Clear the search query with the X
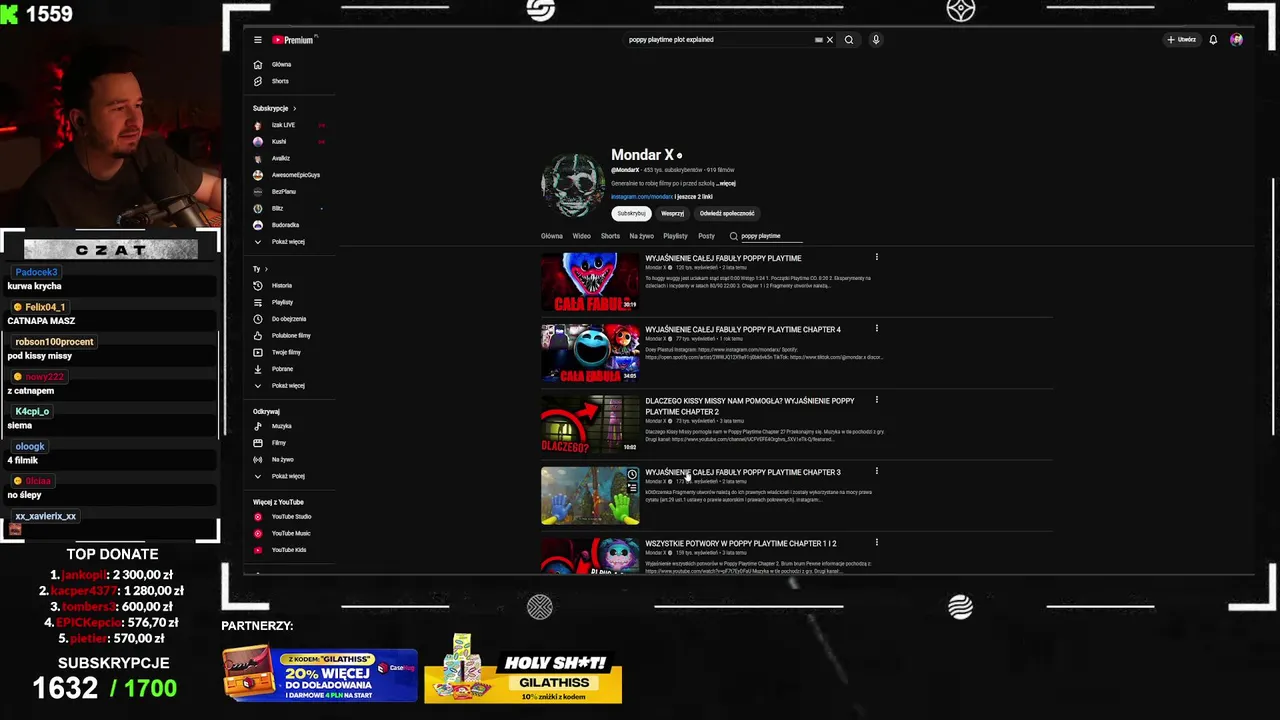Viewport: 1280px width, 720px height. (829, 40)
